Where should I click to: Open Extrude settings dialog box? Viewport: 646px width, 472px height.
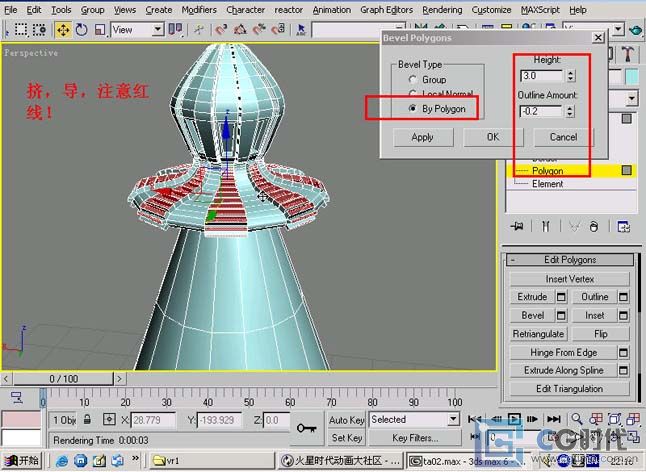pyautogui.click(x=562, y=297)
